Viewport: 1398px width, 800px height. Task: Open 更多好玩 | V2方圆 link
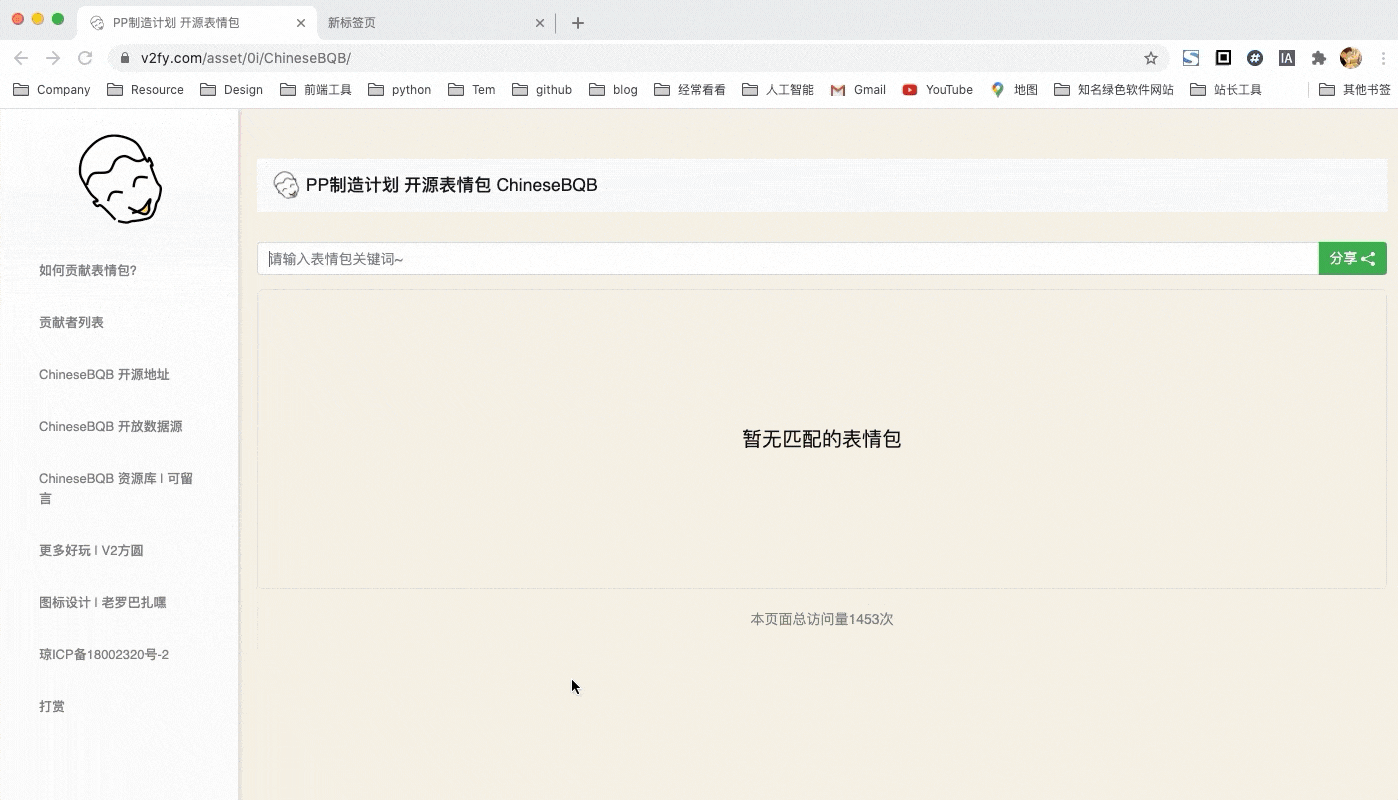(91, 550)
